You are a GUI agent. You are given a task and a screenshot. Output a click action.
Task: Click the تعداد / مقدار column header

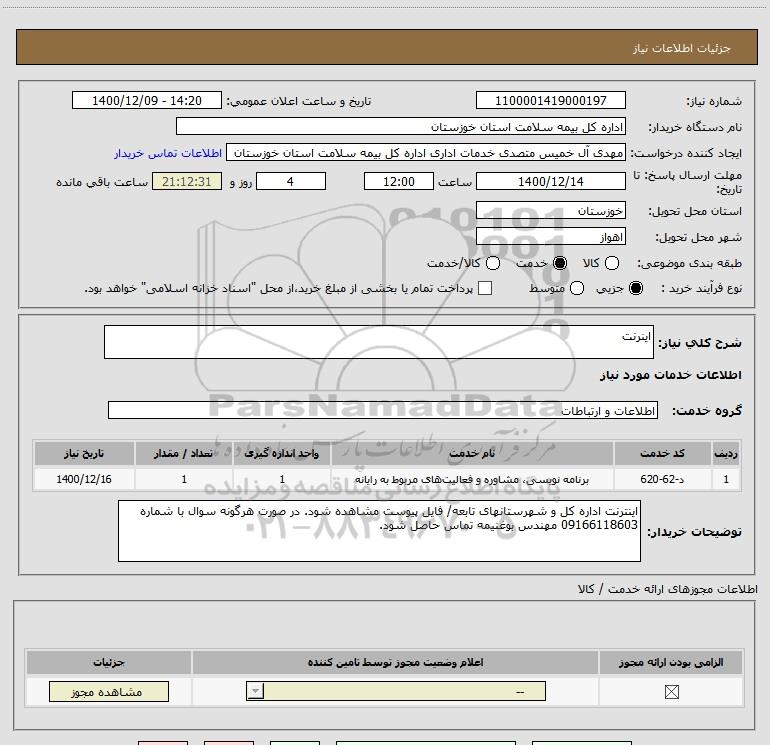(x=184, y=453)
